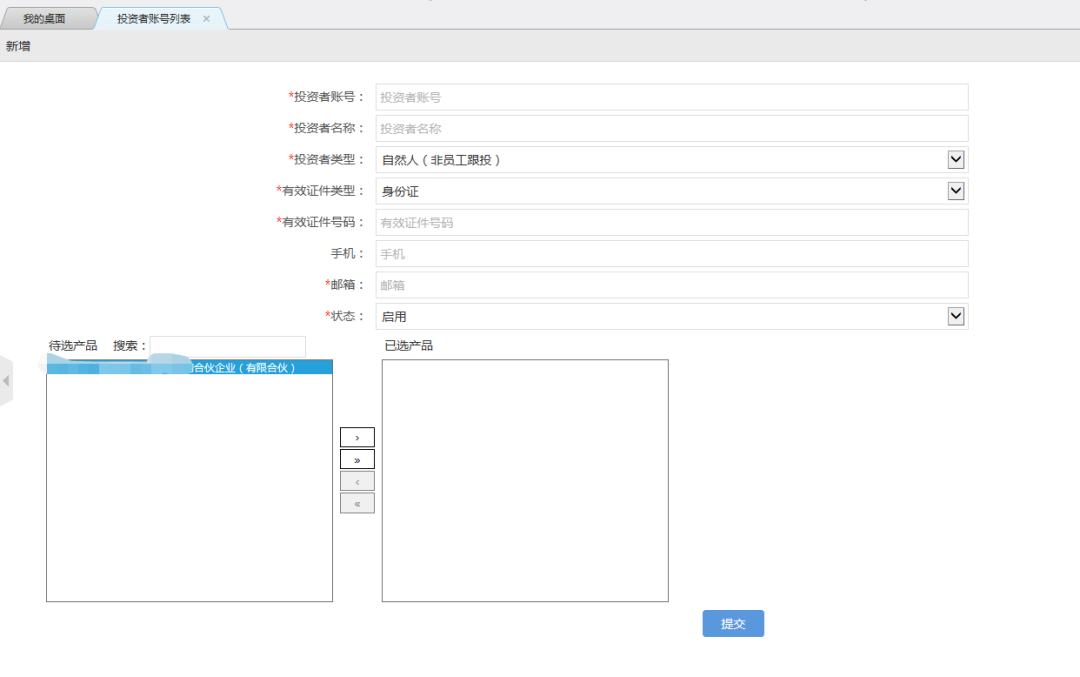This screenshot has width=1080, height=677.
Task: Remove all products with double left arrow
Action: click(x=357, y=503)
